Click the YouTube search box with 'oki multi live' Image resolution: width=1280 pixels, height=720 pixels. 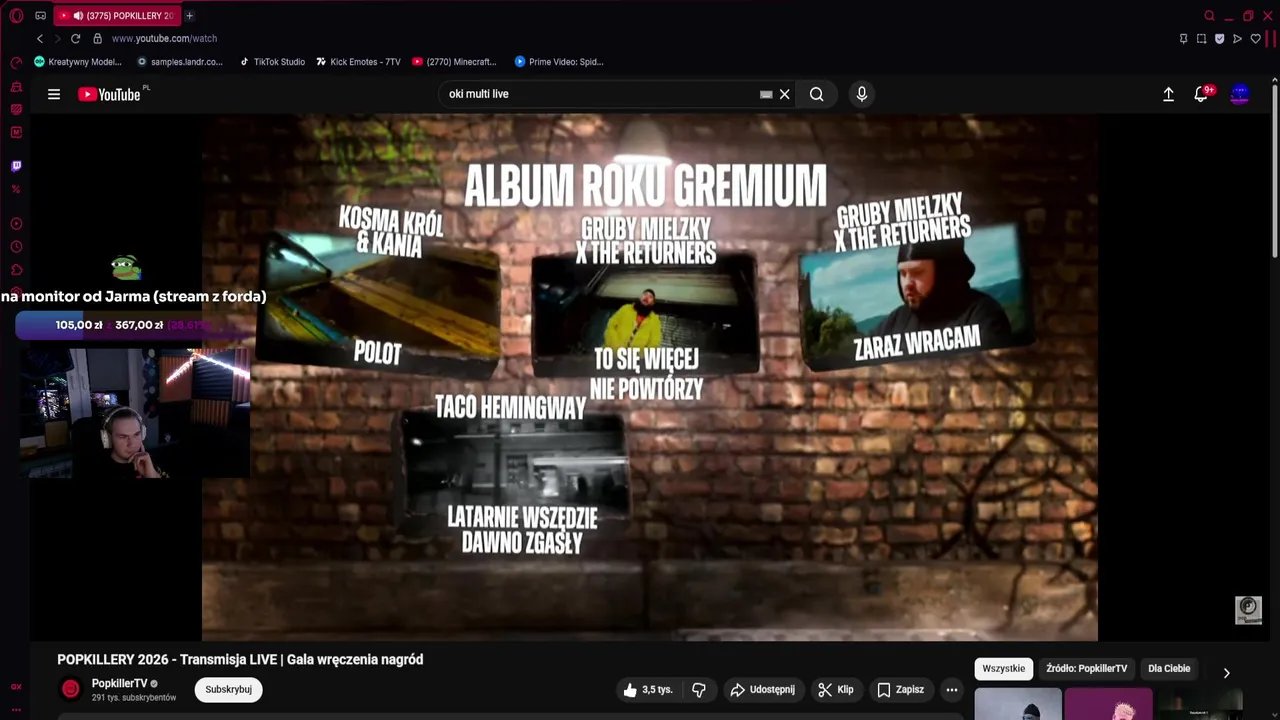[600, 94]
